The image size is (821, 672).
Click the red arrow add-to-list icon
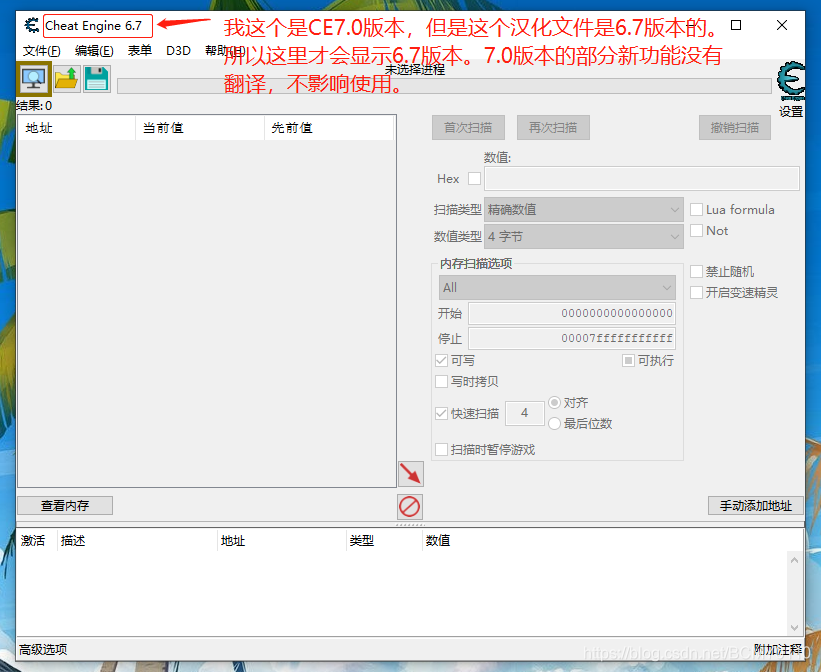tap(410, 474)
